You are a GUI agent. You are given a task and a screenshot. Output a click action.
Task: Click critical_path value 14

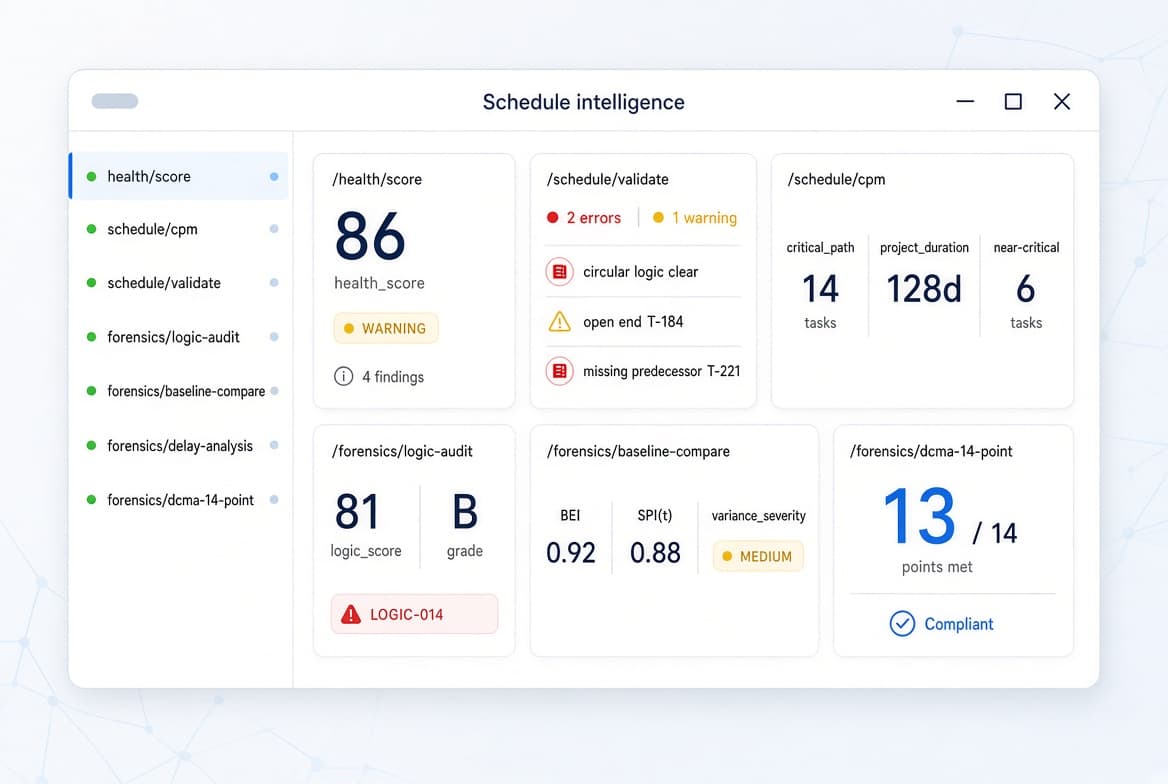[820, 288]
